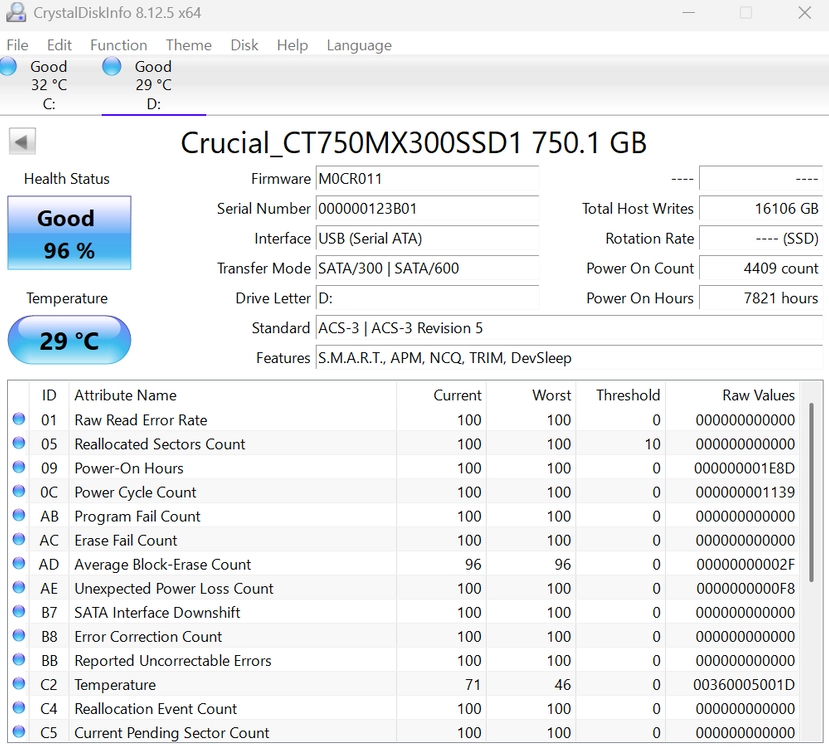The height and width of the screenshot is (750, 829).
Task: Click the Firmware field M0CR011
Action: [x=427, y=179]
